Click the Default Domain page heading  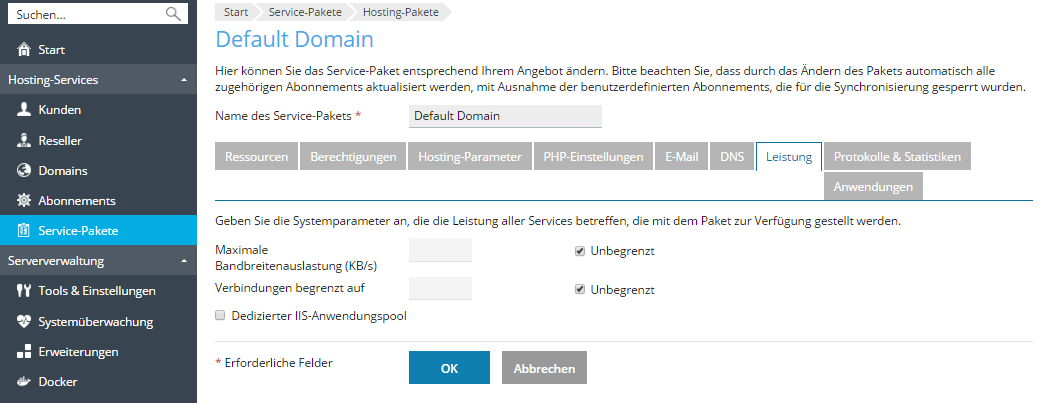coord(294,39)
